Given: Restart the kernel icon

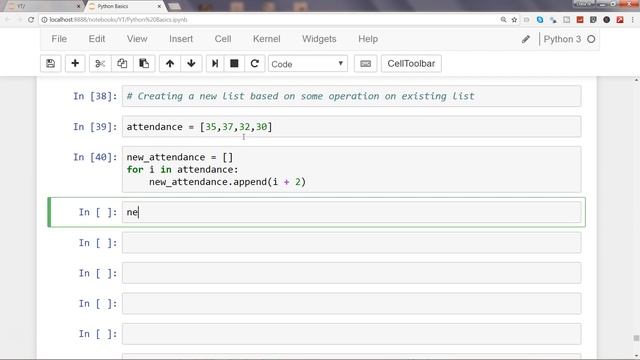Looking at the screenshot, I should pyautogui.click(x=255, y=64).
